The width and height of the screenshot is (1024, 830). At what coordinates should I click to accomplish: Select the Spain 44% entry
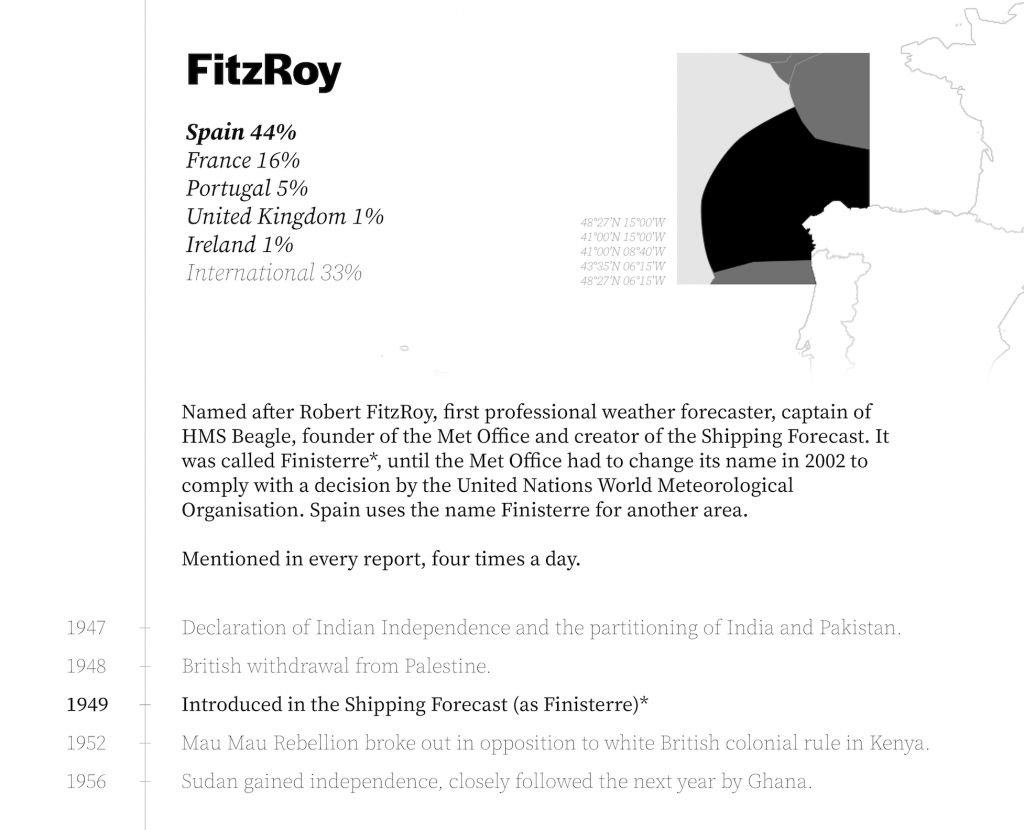pyautogui.click(x=241, y=133)
